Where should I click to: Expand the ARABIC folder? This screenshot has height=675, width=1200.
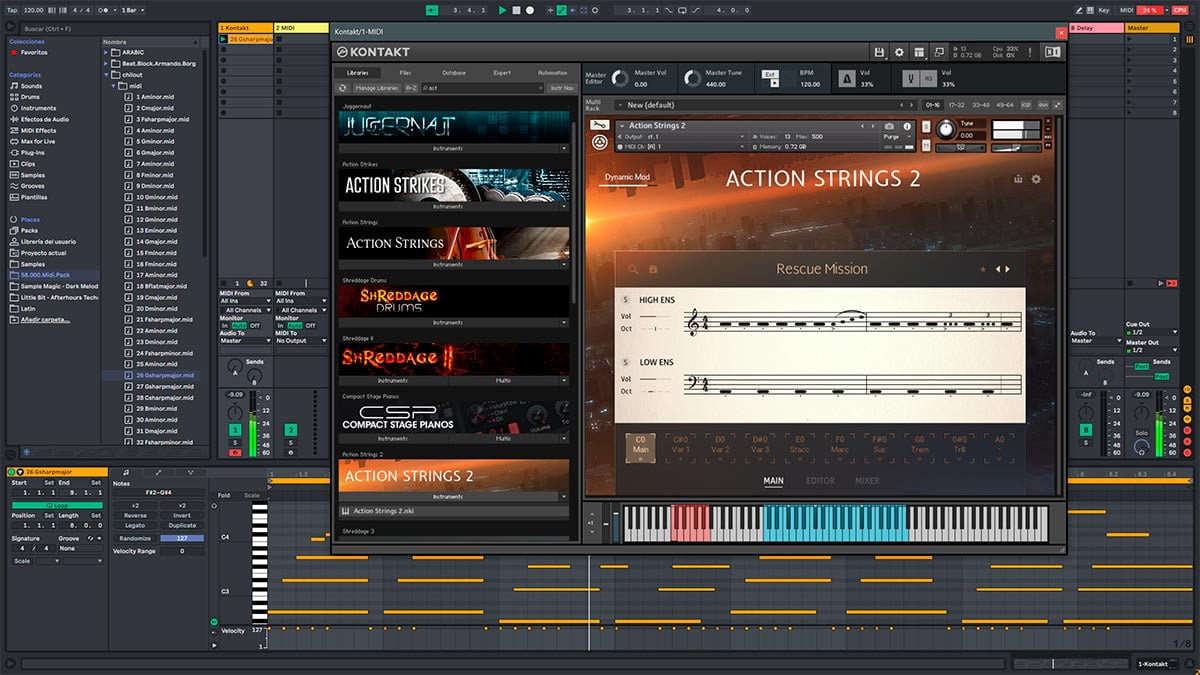coord(106,52)
